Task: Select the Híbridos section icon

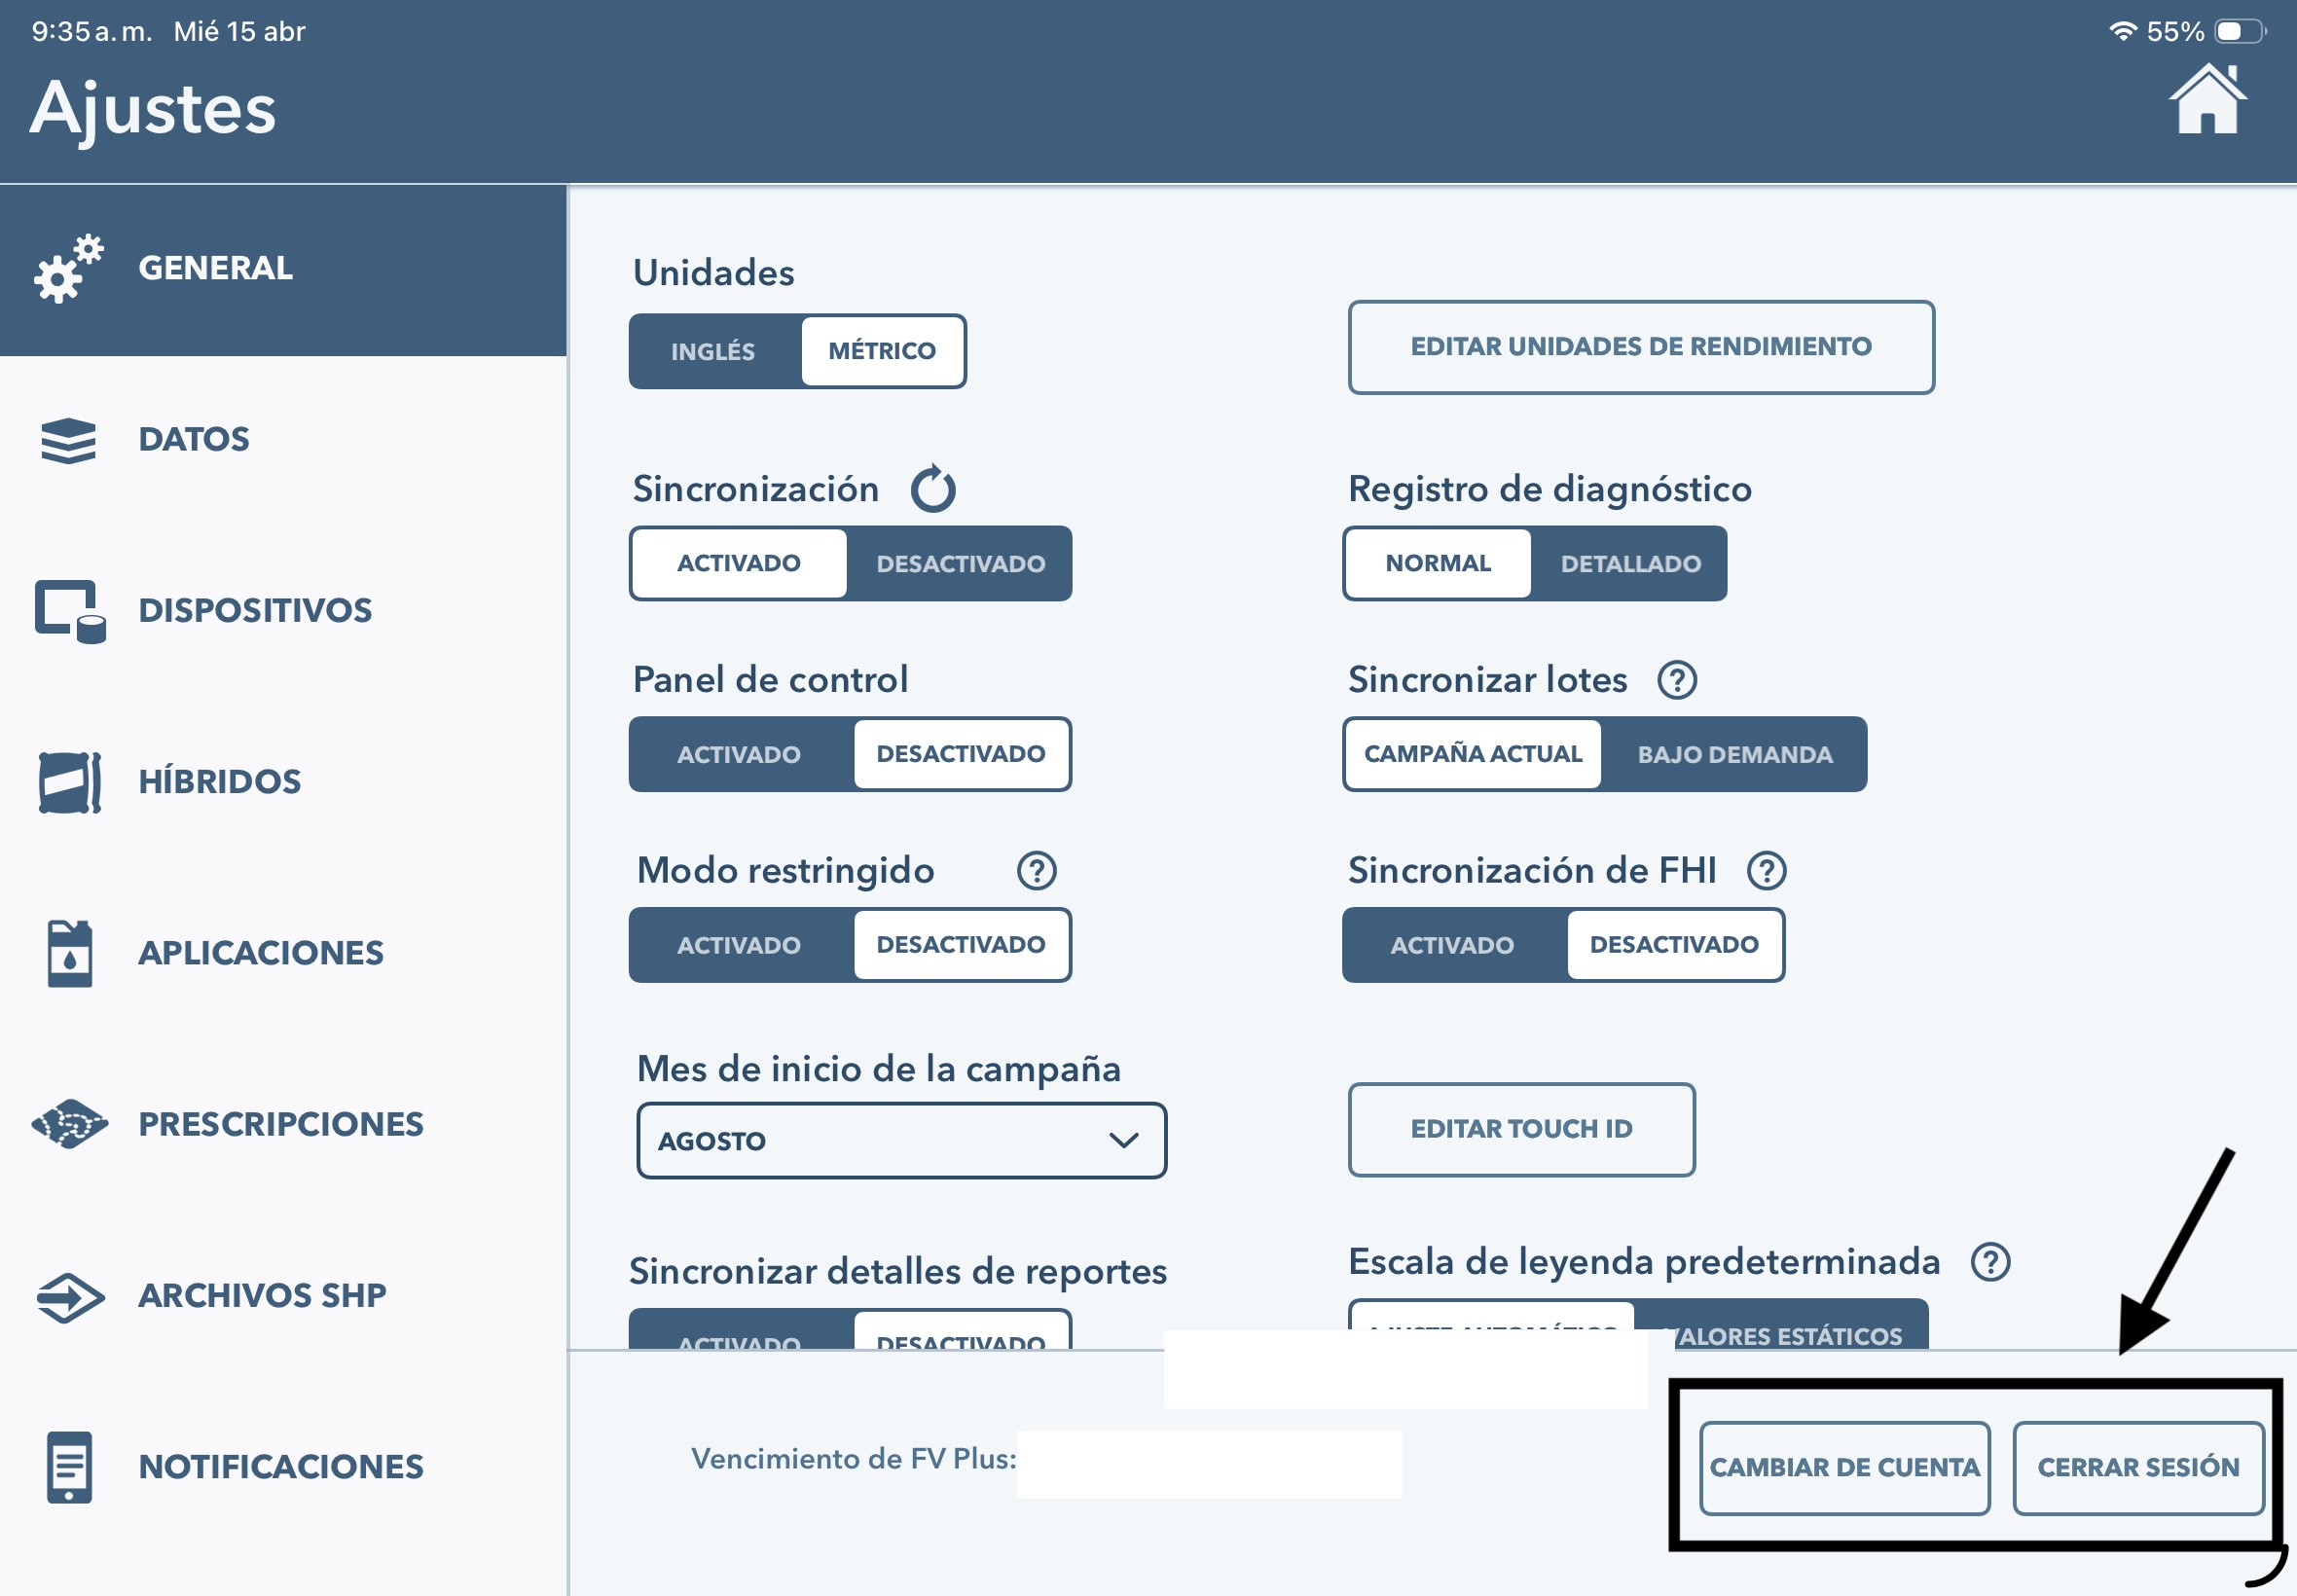Action: 67,781
